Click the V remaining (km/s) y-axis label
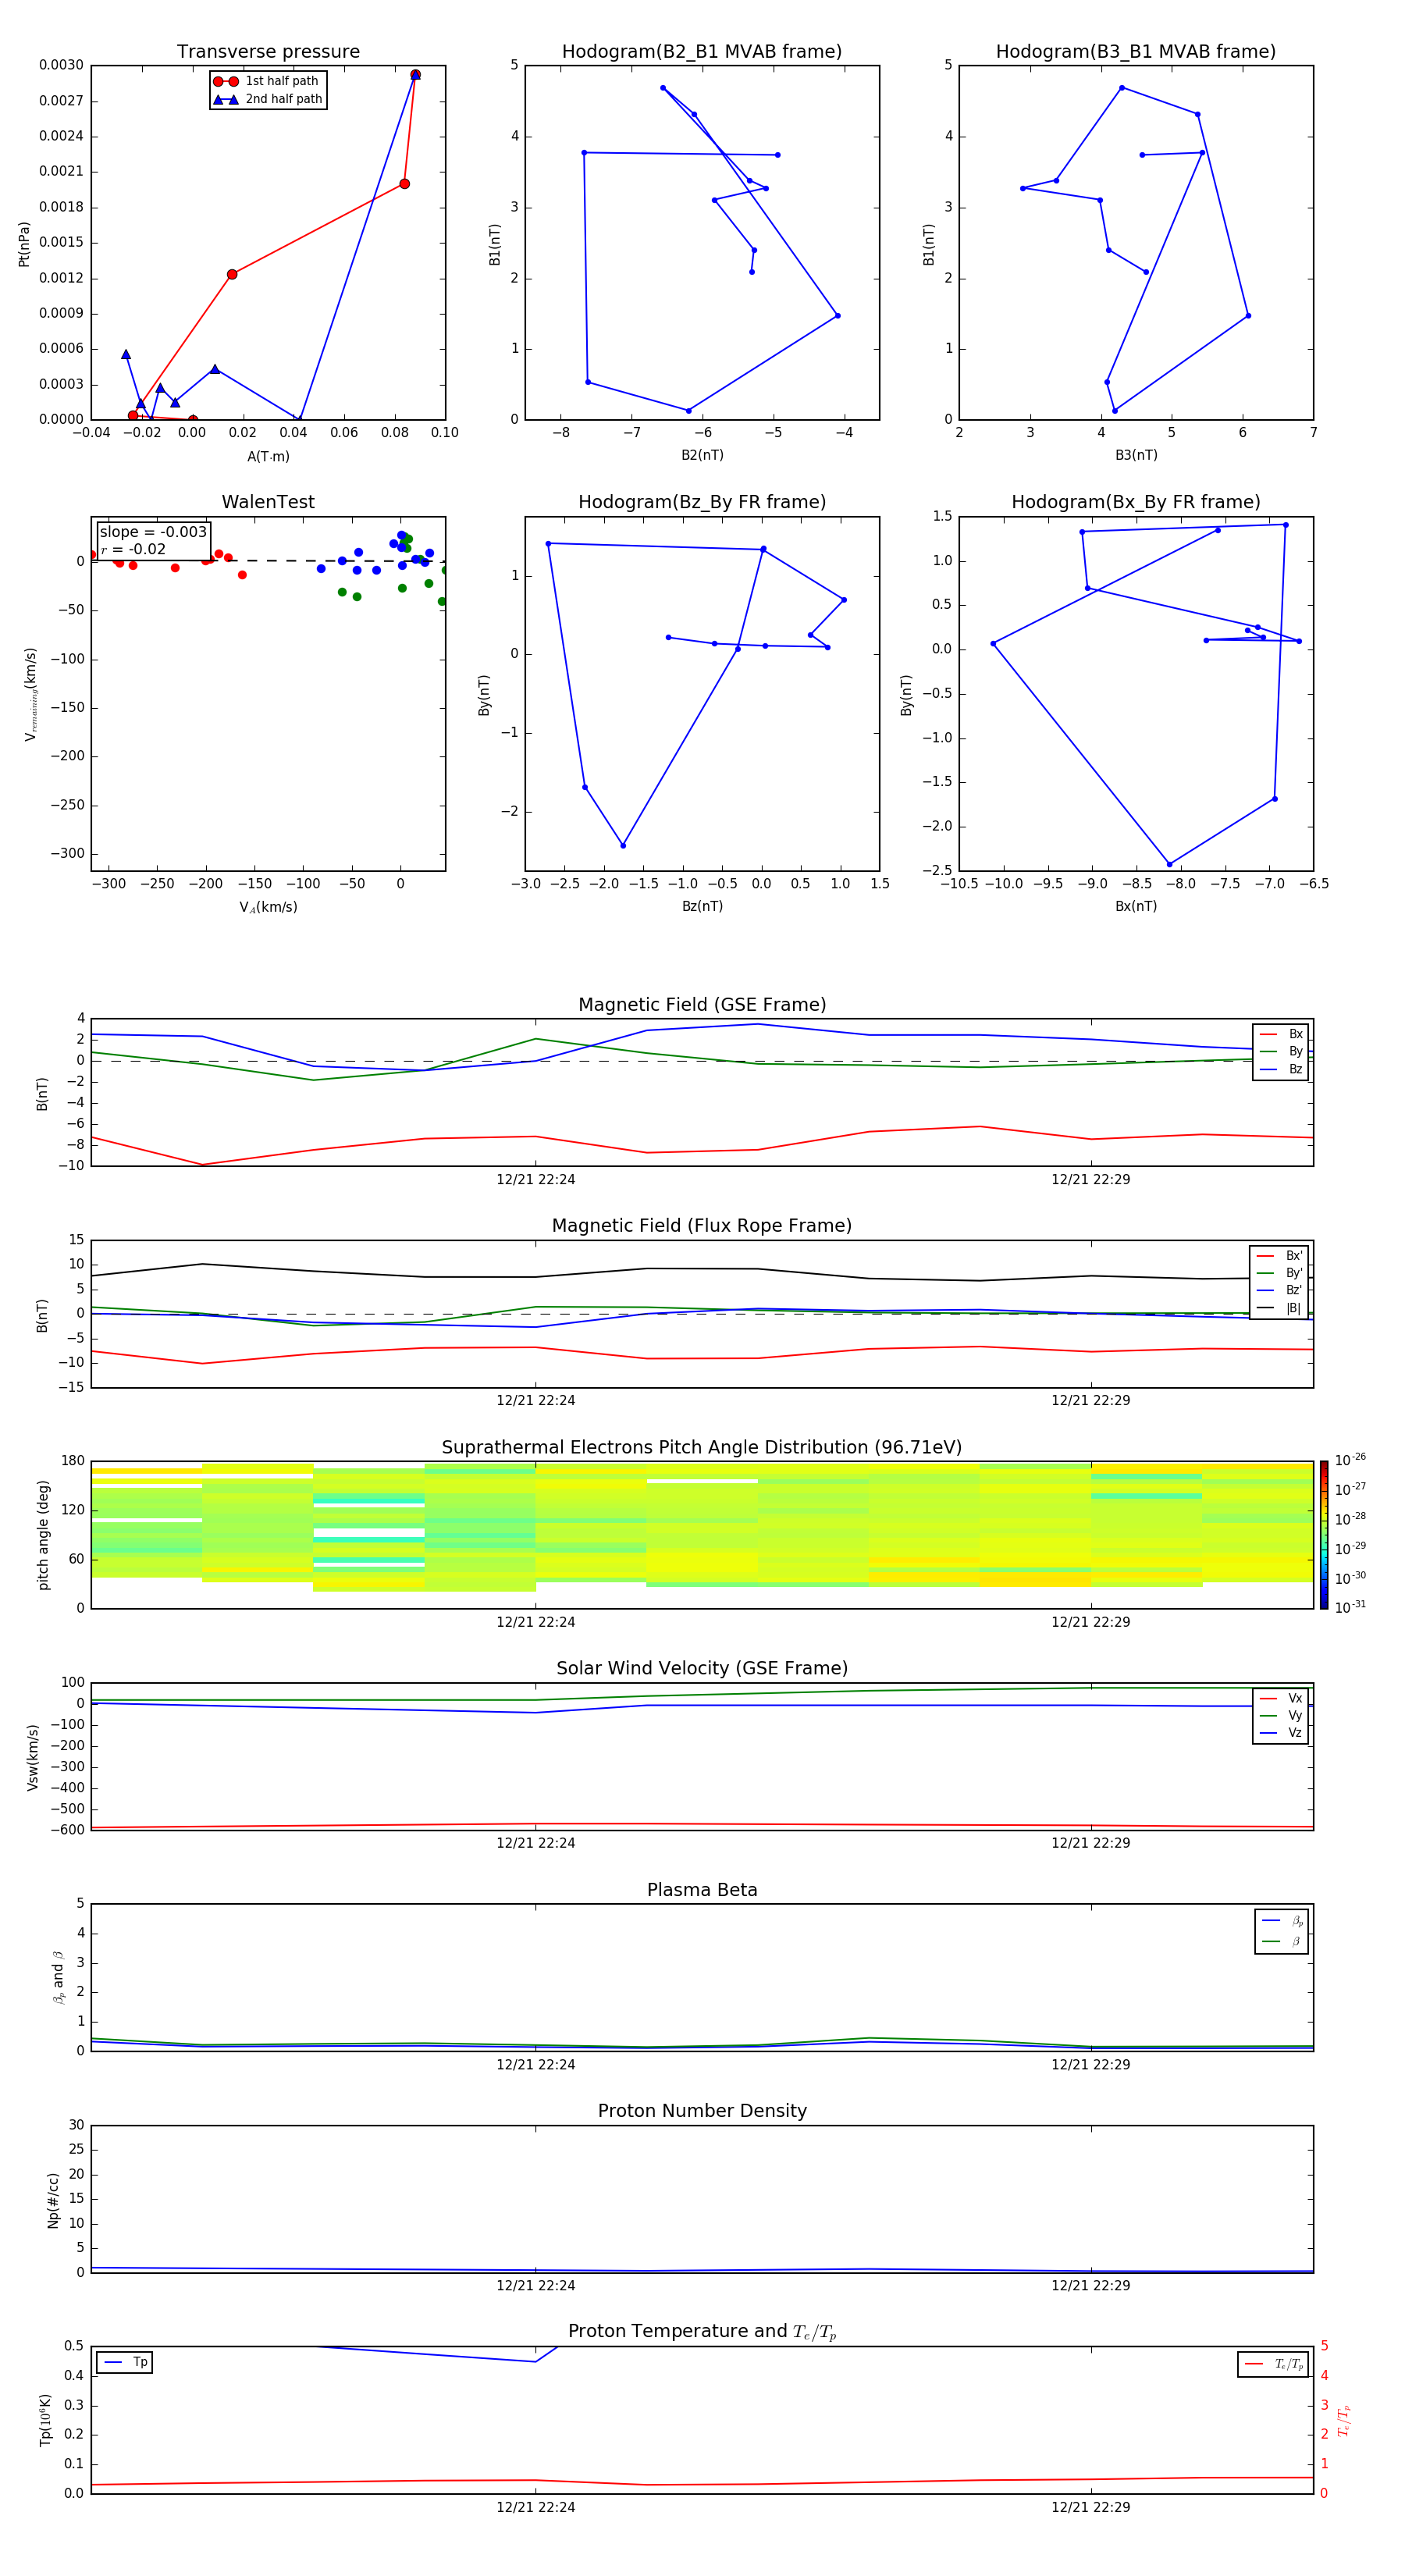This screenshot has height=2576, width=1405. (30, 694)
